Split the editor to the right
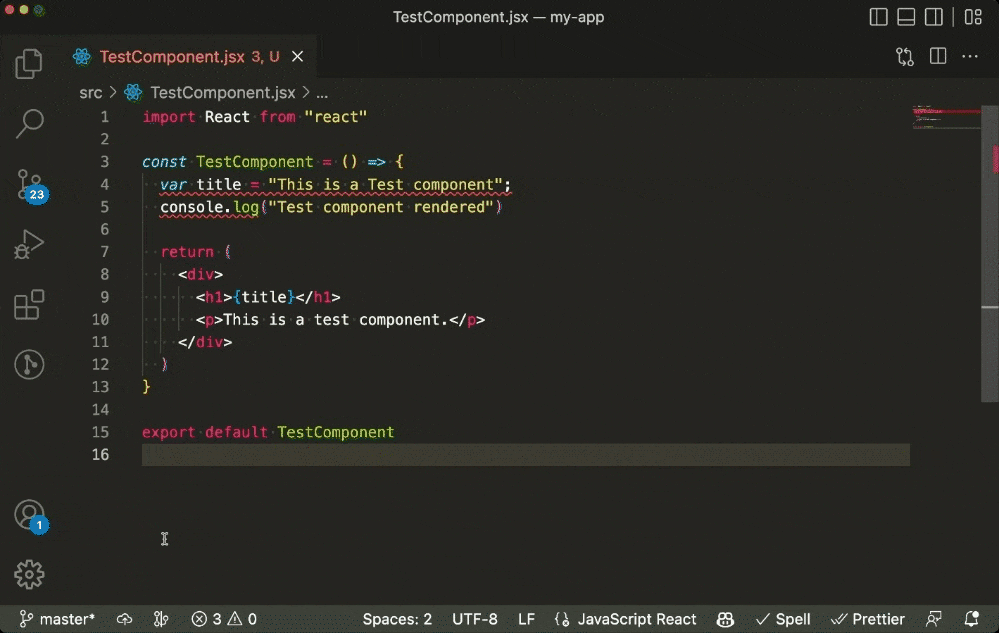 [x=938, y=57]
